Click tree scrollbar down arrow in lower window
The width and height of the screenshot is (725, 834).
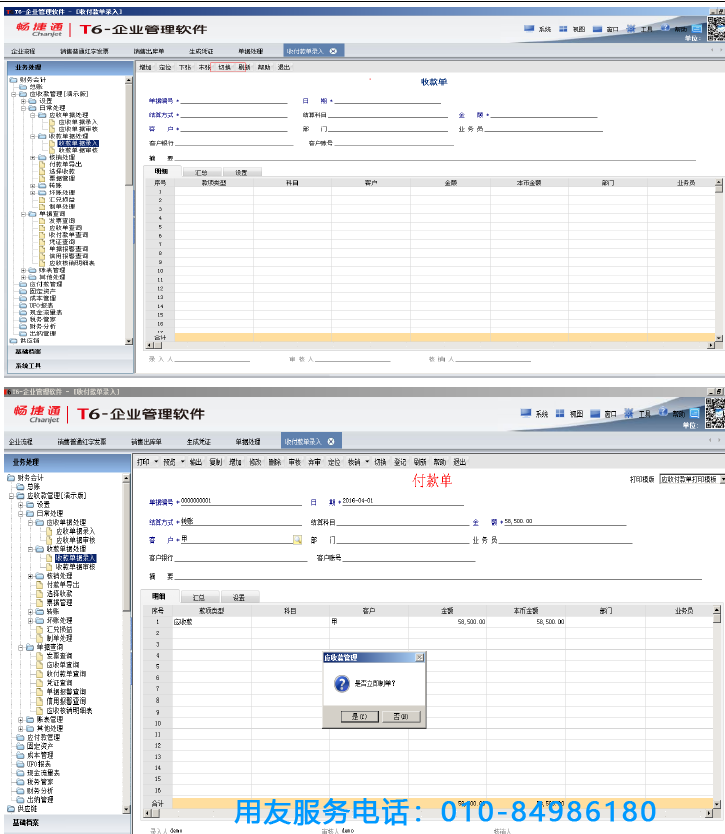click(x=127, y=810)
